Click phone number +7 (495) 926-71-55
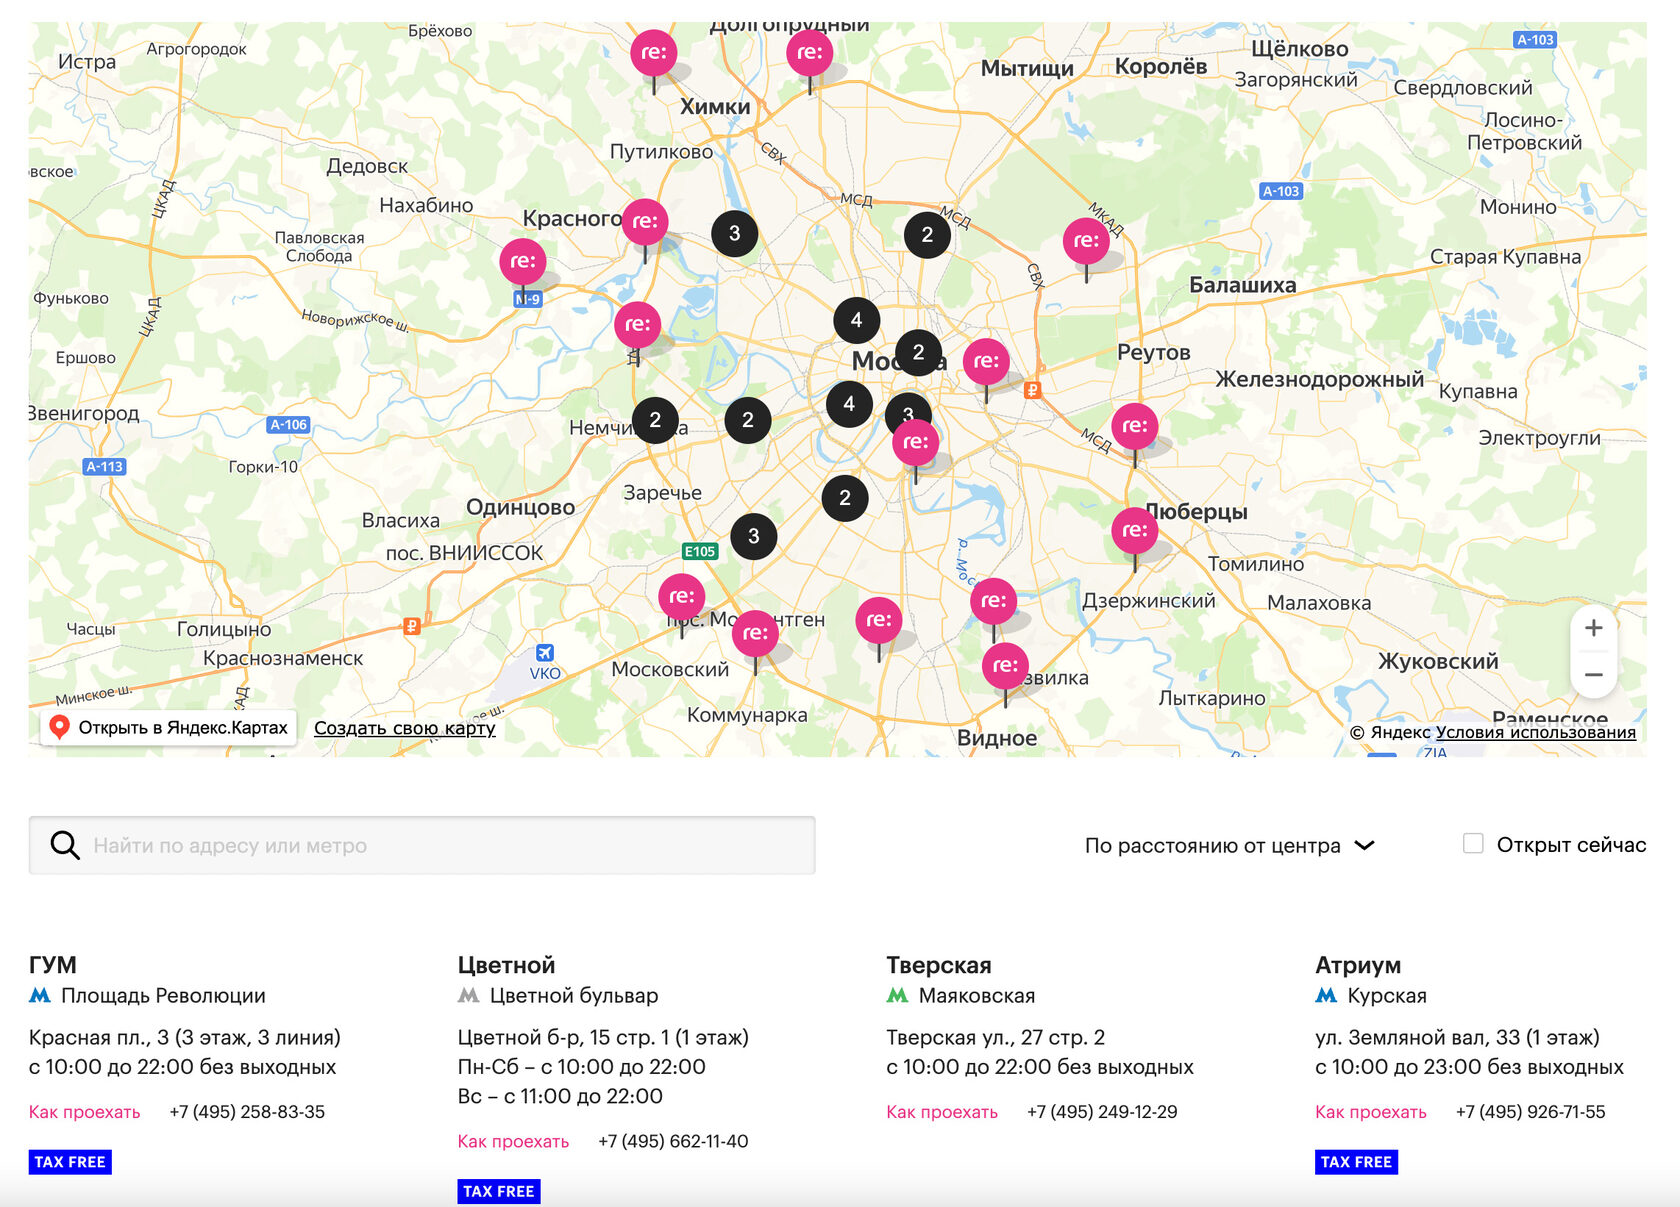 pos(1531,1112)
